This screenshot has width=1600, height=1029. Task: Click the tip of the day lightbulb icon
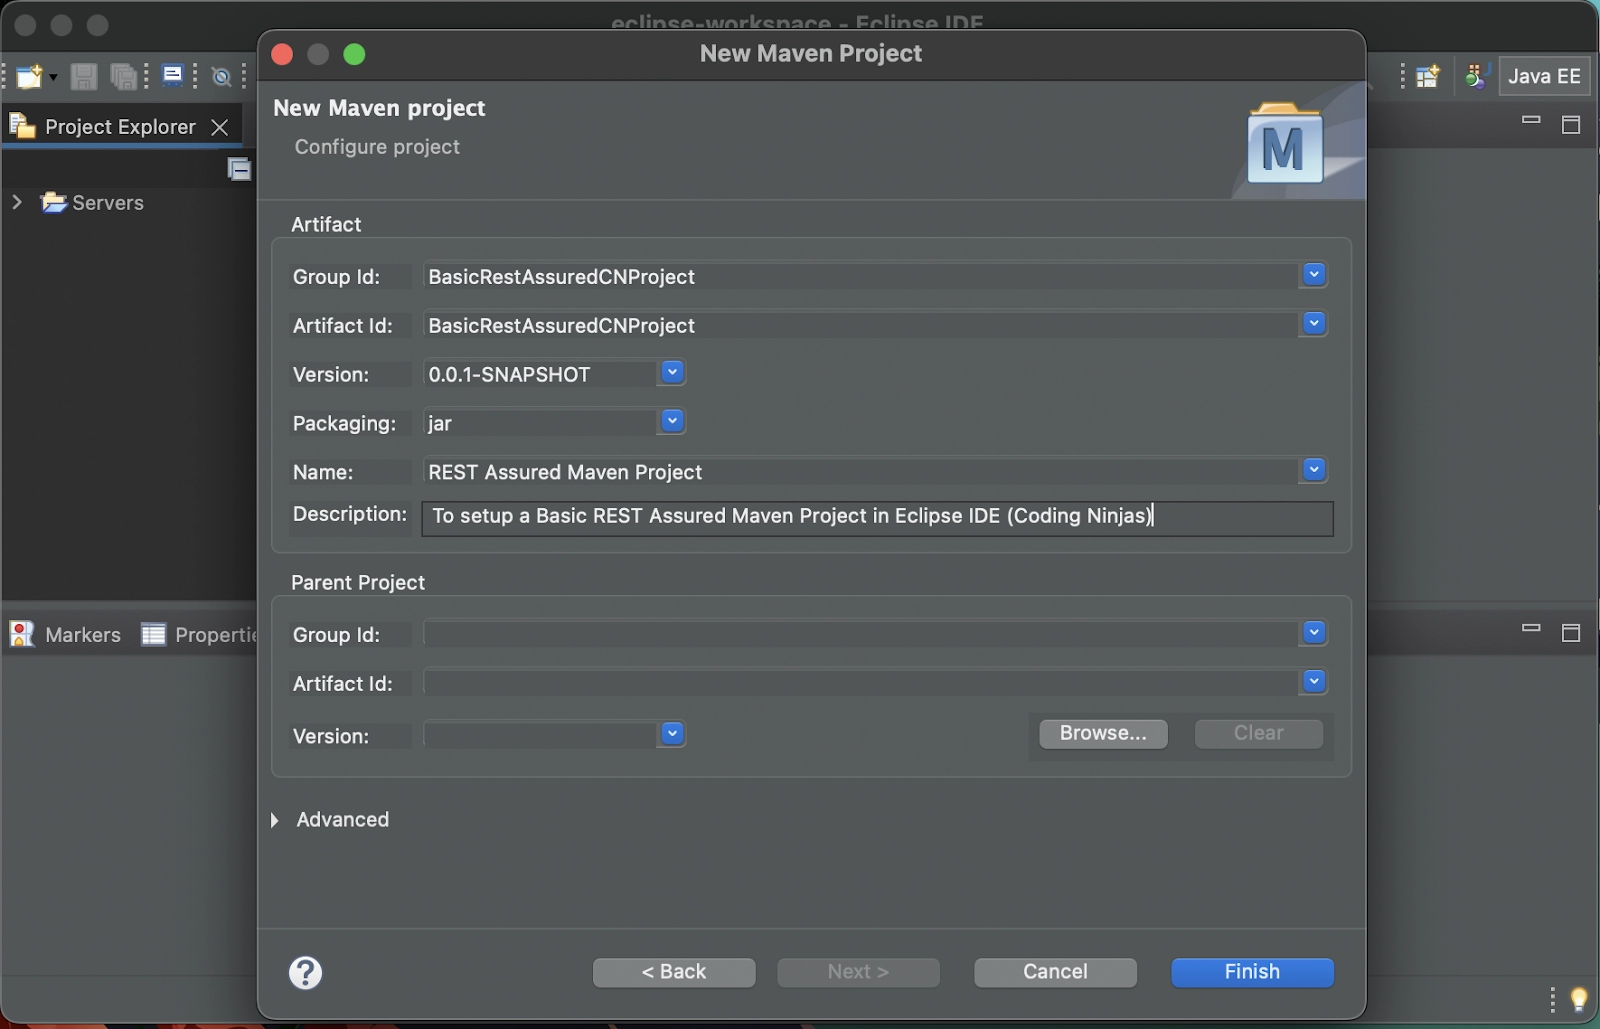coord(1580,999)
